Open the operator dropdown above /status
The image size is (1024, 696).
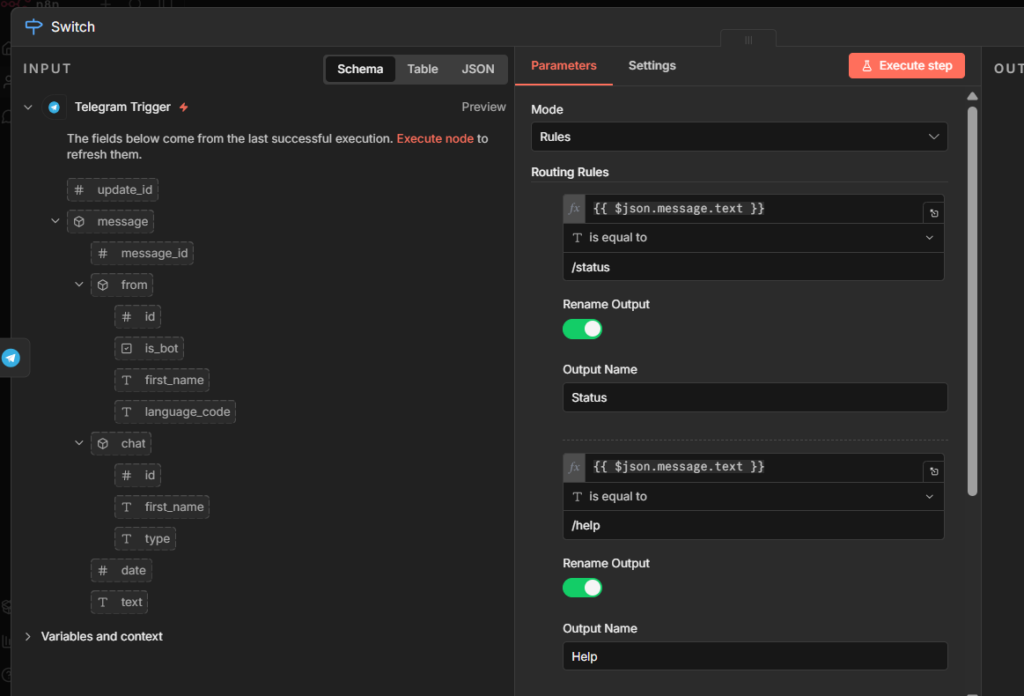(753, 238)
